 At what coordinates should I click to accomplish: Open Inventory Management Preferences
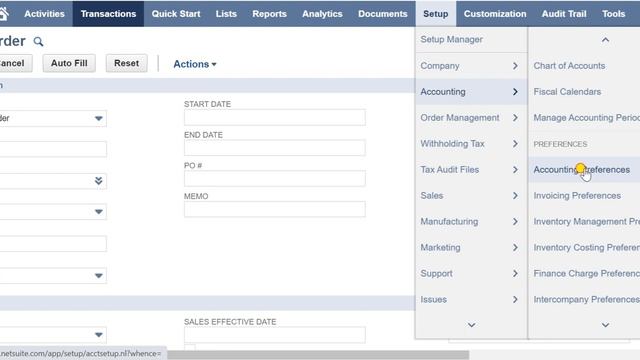[x=586, y=221]
